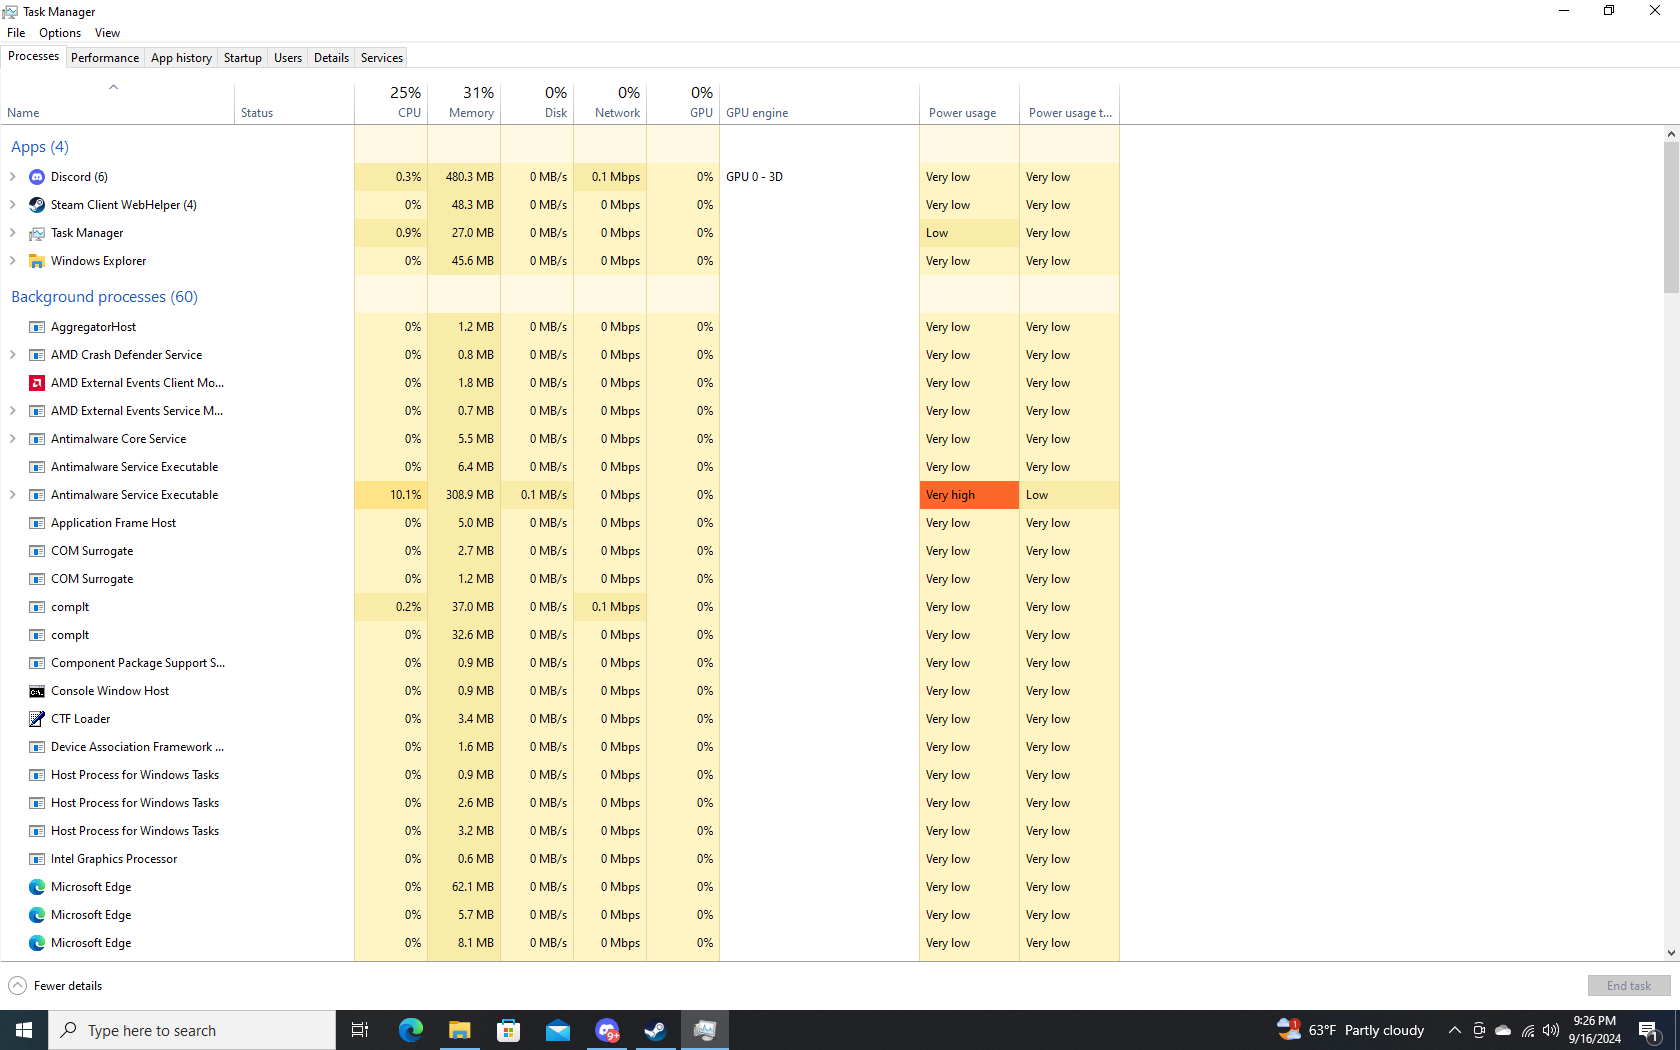Switch to the Startup tab
Image resolution: width=1680 pixels, height=1050 pixels.
pos(242,58)
